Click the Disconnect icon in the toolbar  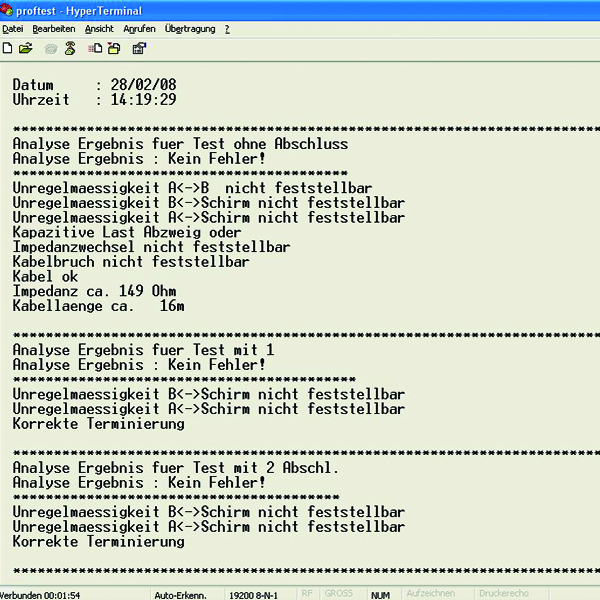(x=70, y=47)
